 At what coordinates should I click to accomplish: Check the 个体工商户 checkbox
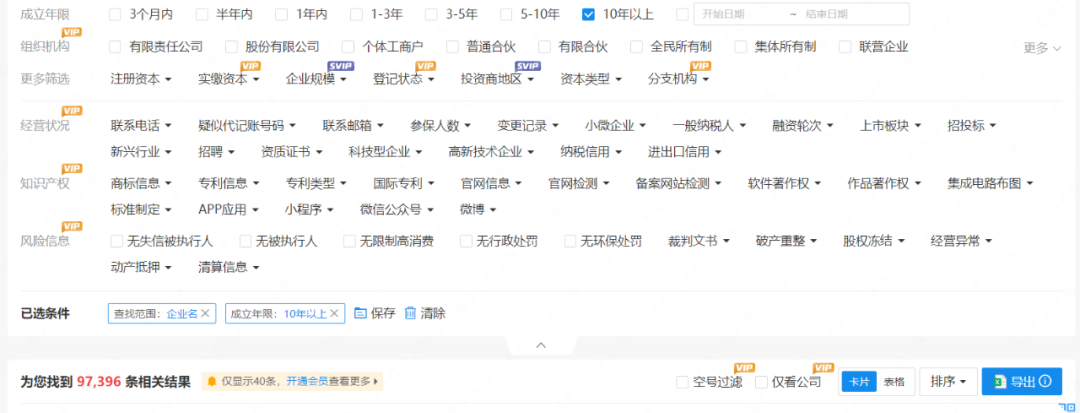349,47
